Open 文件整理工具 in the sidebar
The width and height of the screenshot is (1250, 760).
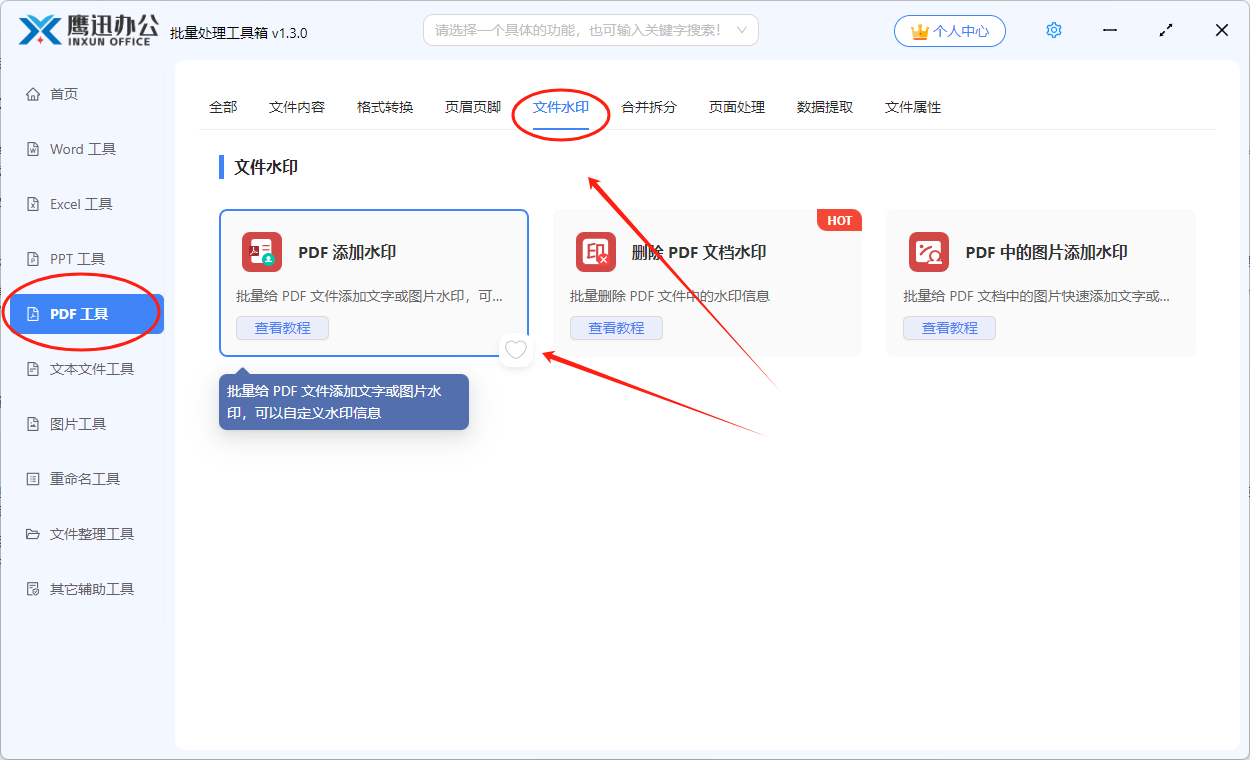(x=91, y=534)
